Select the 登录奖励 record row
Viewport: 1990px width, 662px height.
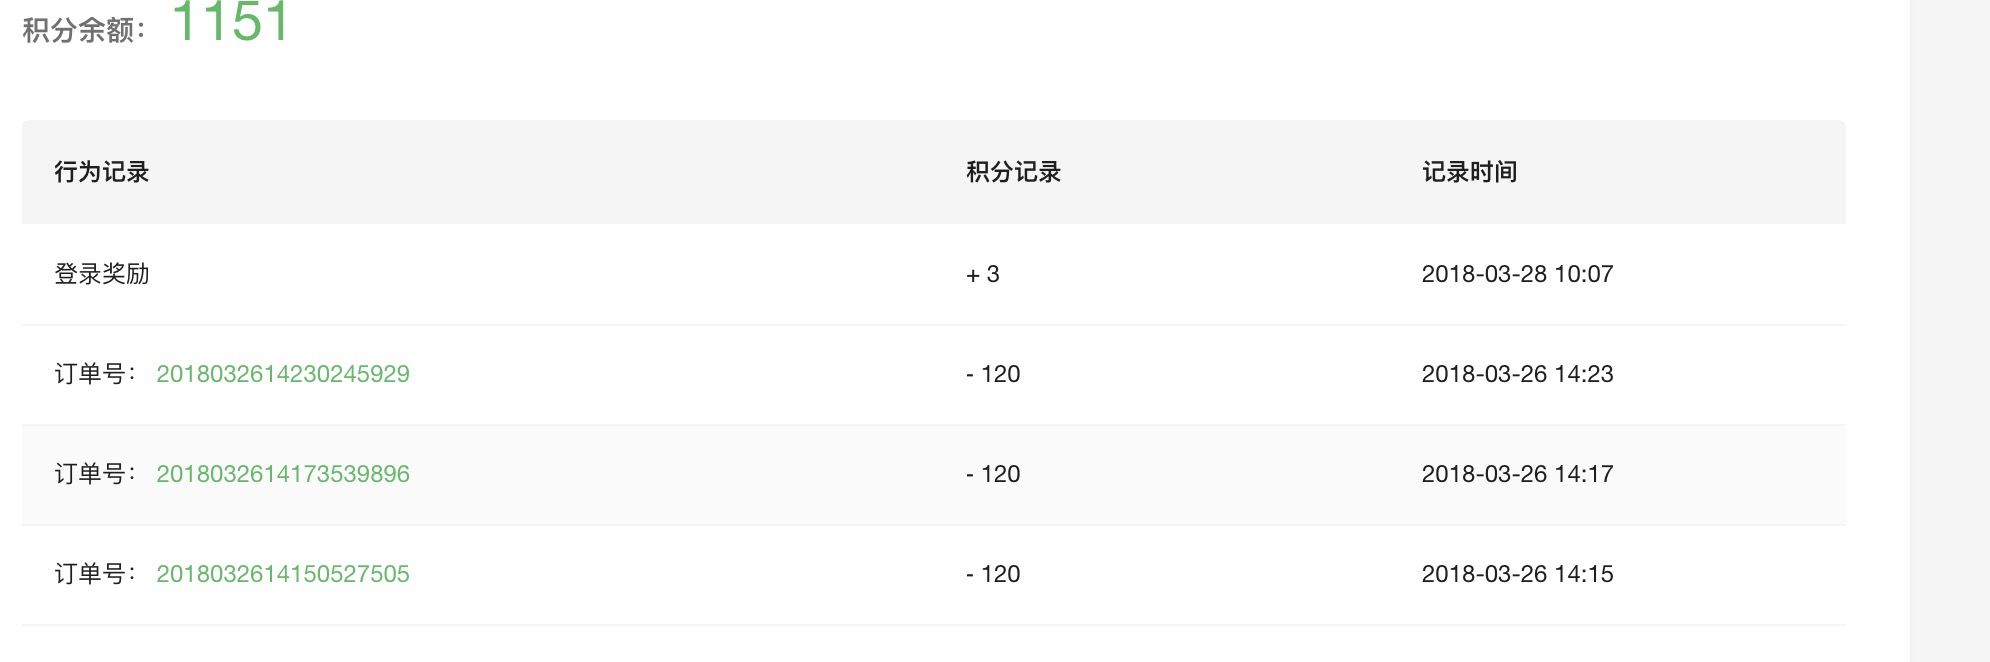(934, 274)
